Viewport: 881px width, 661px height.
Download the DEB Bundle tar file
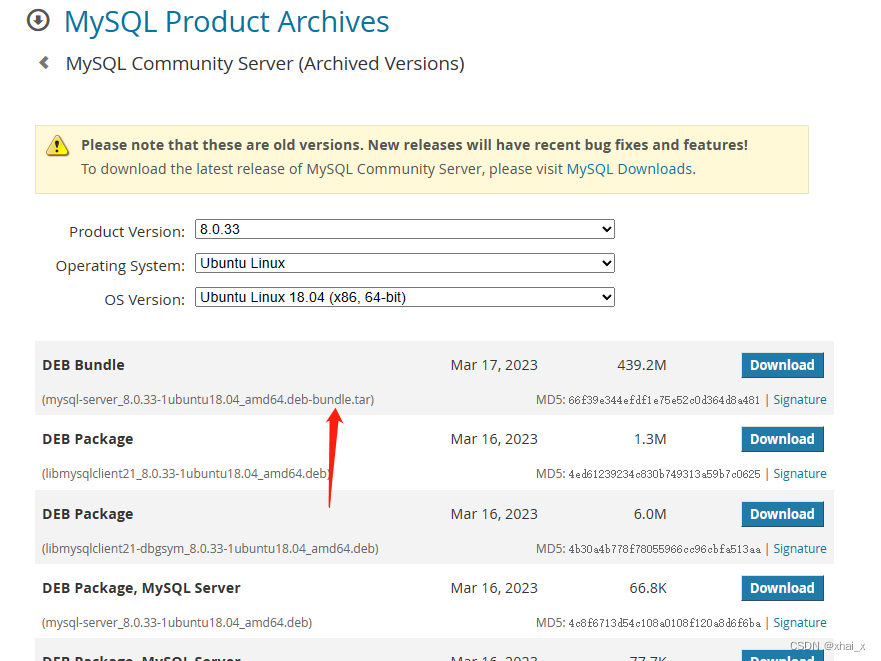[x=782, y=365]
